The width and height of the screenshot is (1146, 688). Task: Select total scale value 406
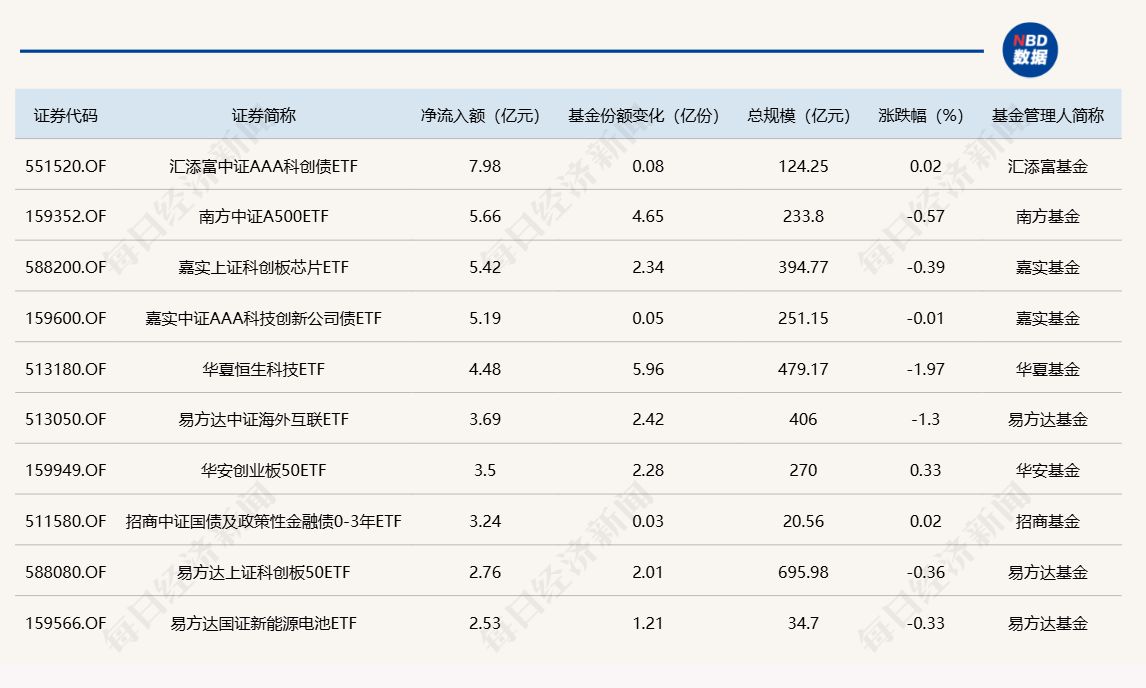tap(803, 420)
